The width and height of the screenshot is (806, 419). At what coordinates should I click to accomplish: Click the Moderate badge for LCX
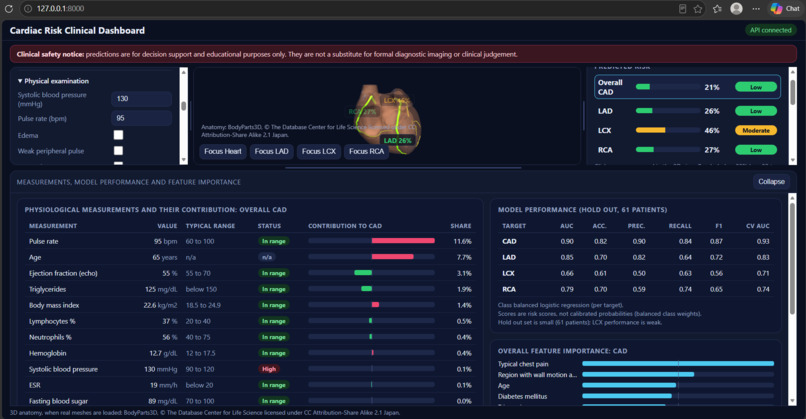pos(756,131)
